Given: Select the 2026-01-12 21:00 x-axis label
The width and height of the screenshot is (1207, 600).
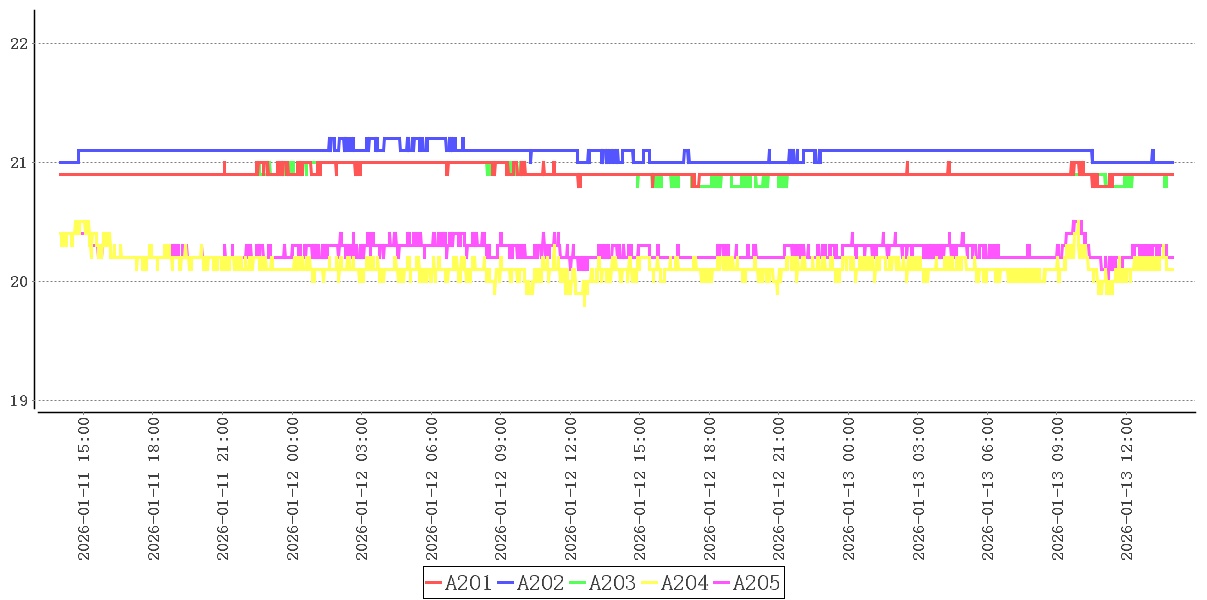Looking at the screenshot, I should click(781, 489).
